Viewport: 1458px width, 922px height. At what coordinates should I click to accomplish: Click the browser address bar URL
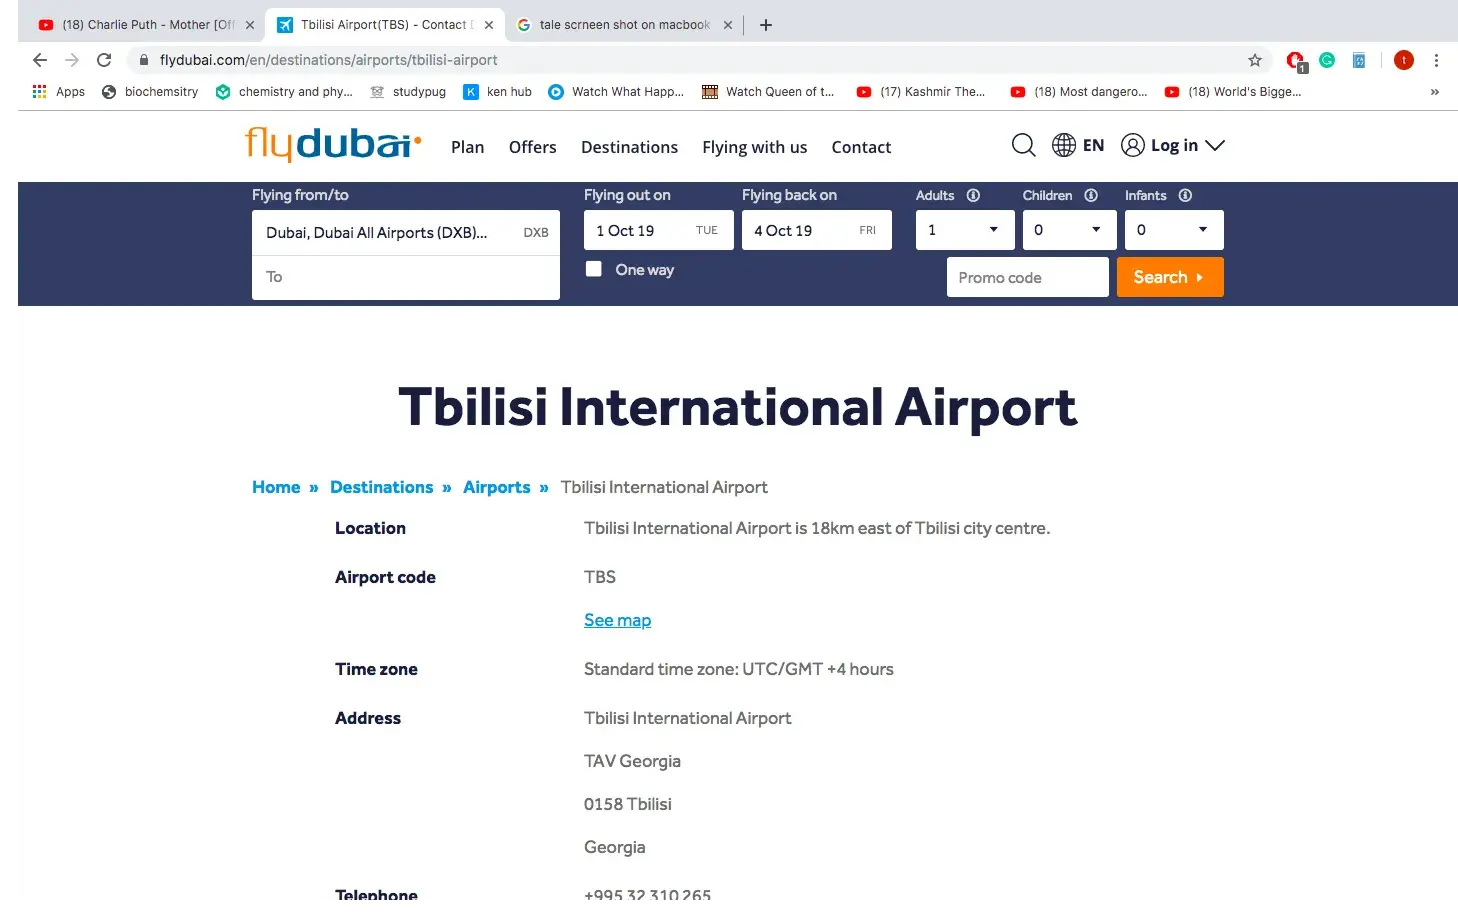click(328, 60)
